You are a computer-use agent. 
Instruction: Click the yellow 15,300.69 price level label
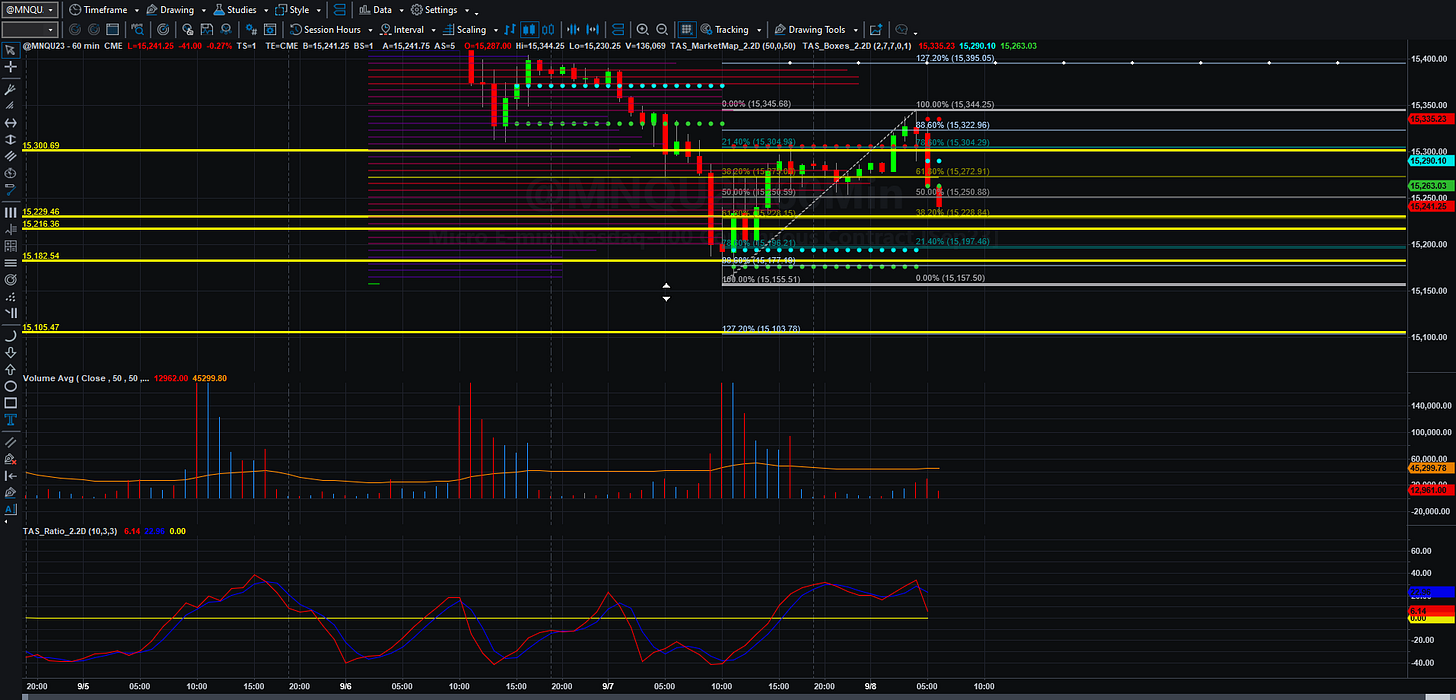(x=41, y=146)
